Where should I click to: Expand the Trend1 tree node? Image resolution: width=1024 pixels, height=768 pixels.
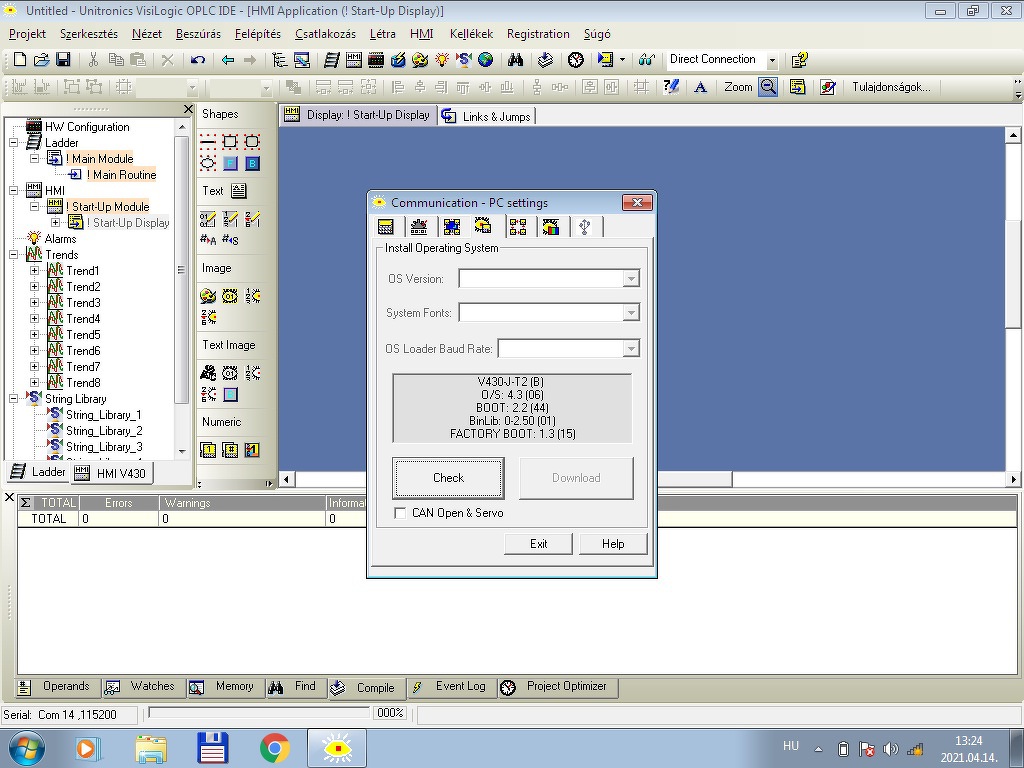[x=35, y=270]
